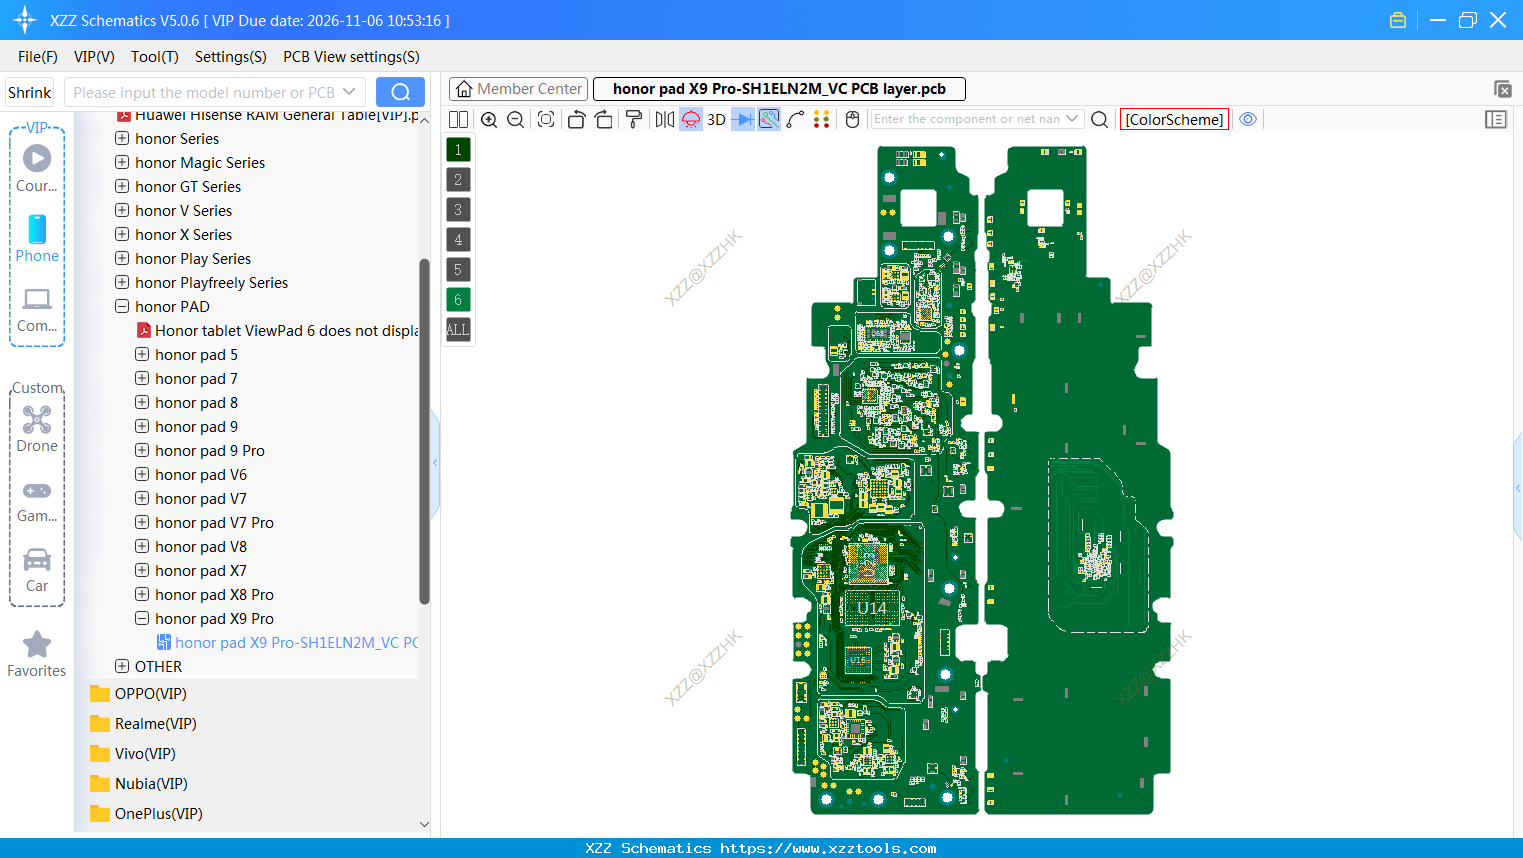The width and height of the screenshot is (1523, 858).
Task: Enable PCB layer 3 display
Action: coord(457,209)
